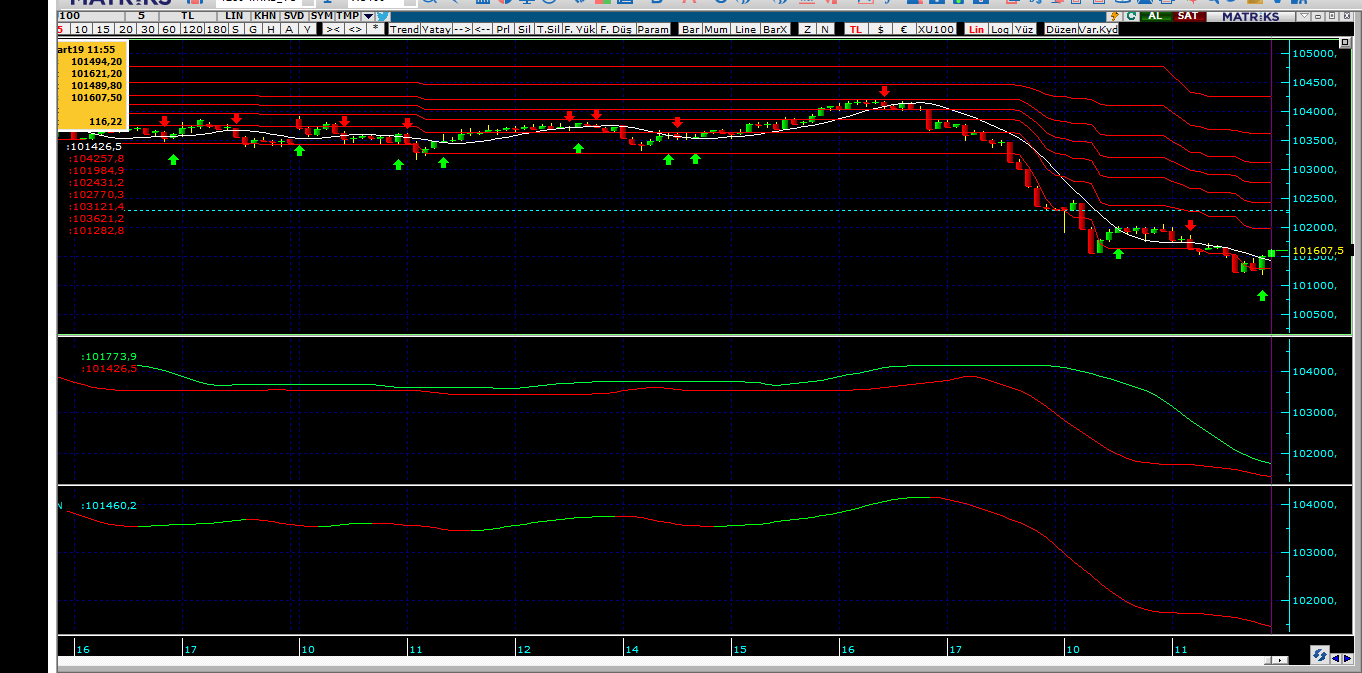Click the expand chart <> icon
Image resolution: width=1362 pixels, height=673 pixels.
point(355,29)
